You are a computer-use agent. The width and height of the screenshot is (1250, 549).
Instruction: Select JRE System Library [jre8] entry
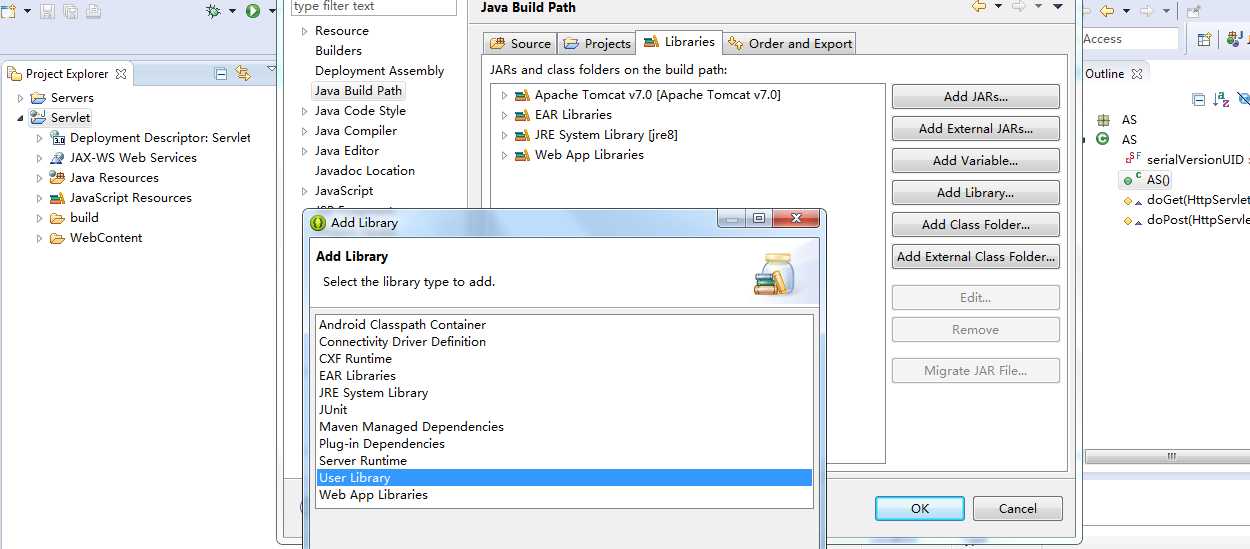click(606, 135)
